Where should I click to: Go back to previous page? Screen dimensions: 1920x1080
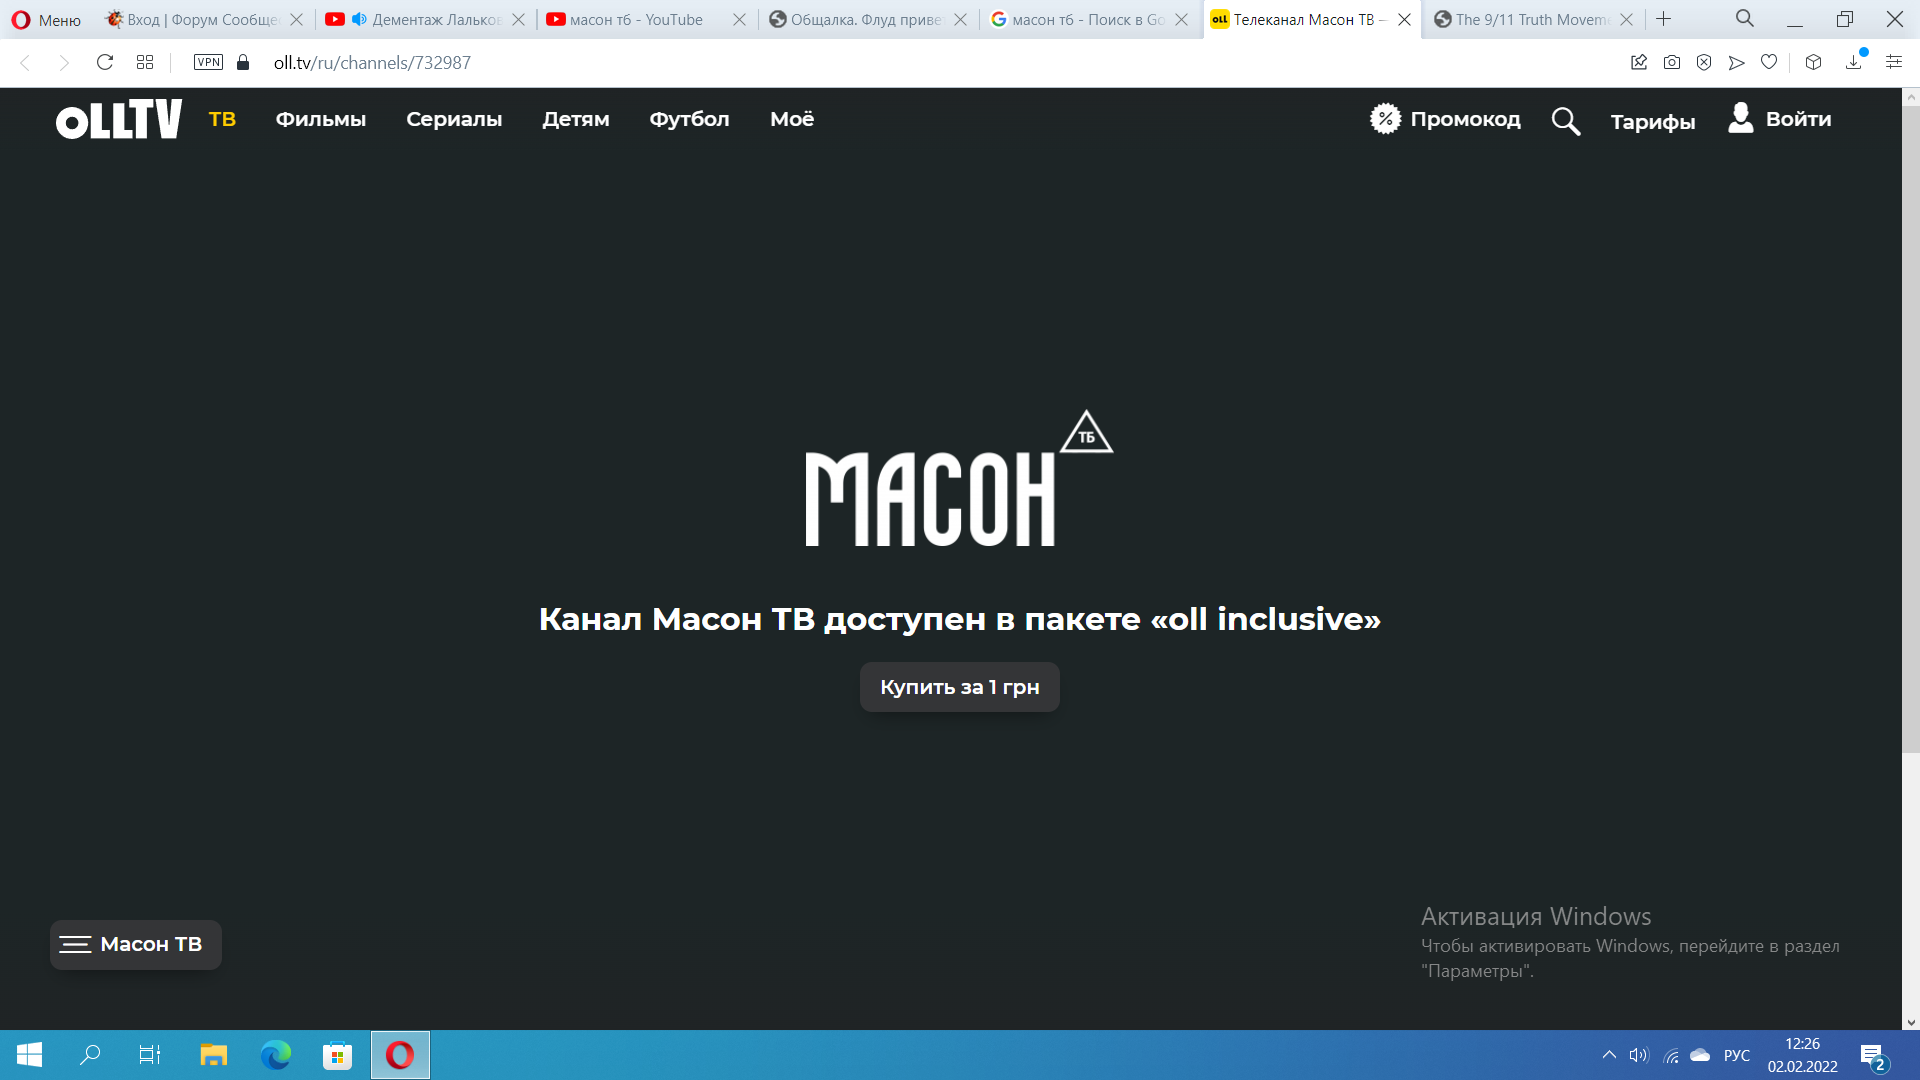[26, 63]
